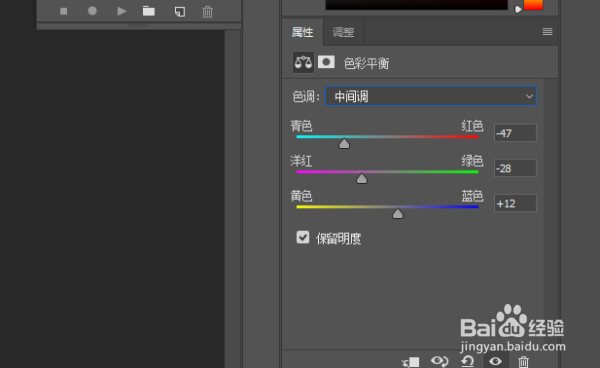This screenshot has height=368, width=600.
Task: Select the layer mask icon
Action: pos(326,62)
